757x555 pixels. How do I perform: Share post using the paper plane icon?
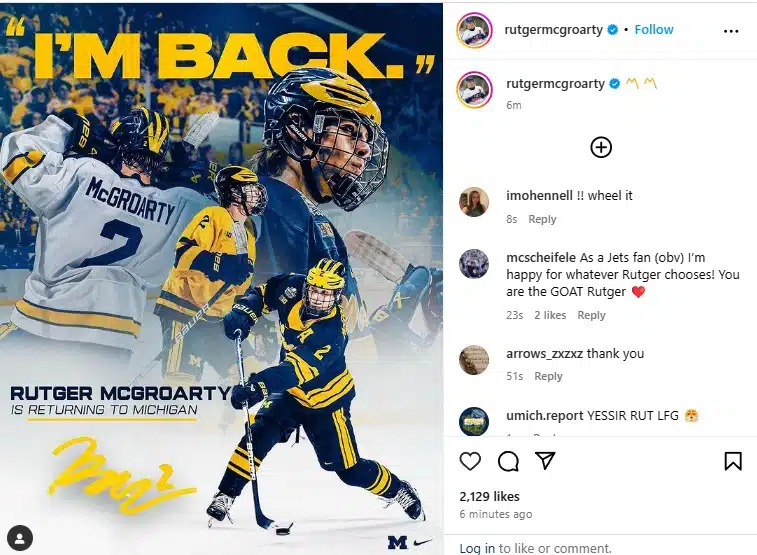pyautogui.click(x=546, y=461)
